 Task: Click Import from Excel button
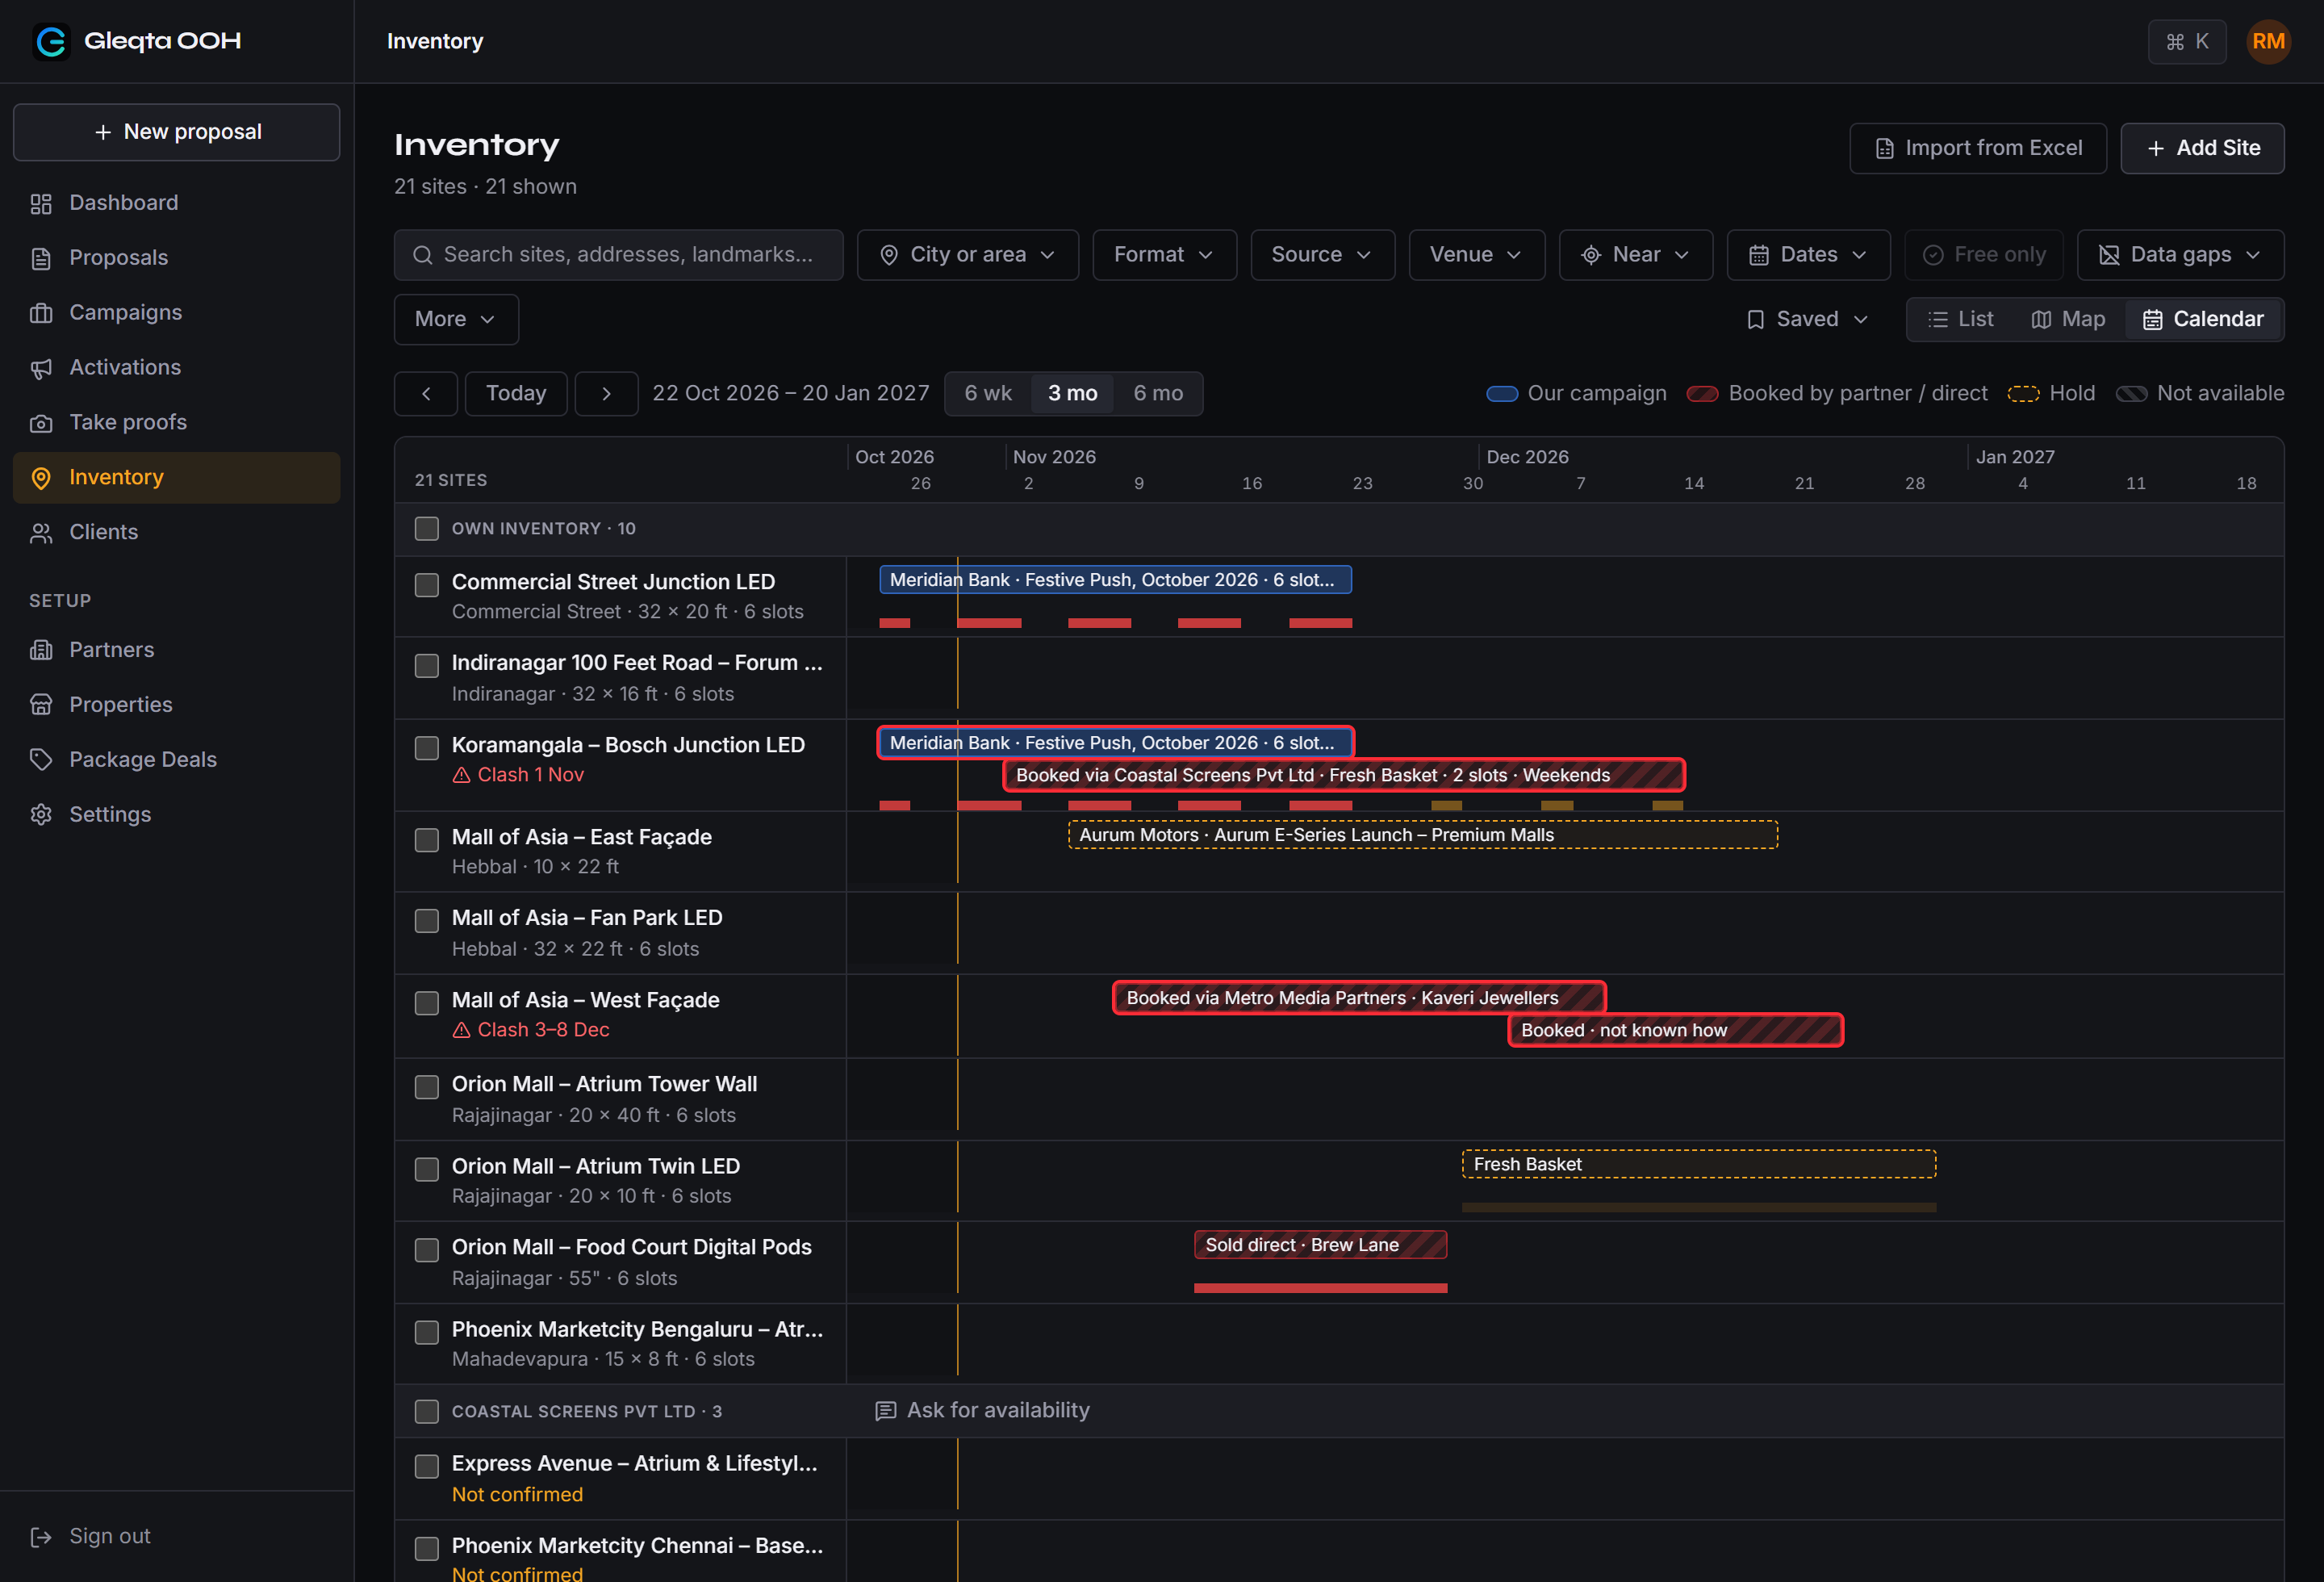tap(1977, 149)
